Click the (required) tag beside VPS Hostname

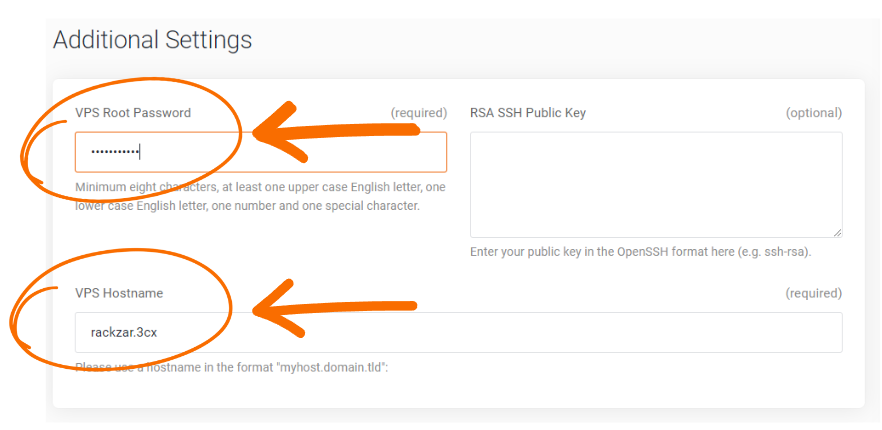pos(814,293)
